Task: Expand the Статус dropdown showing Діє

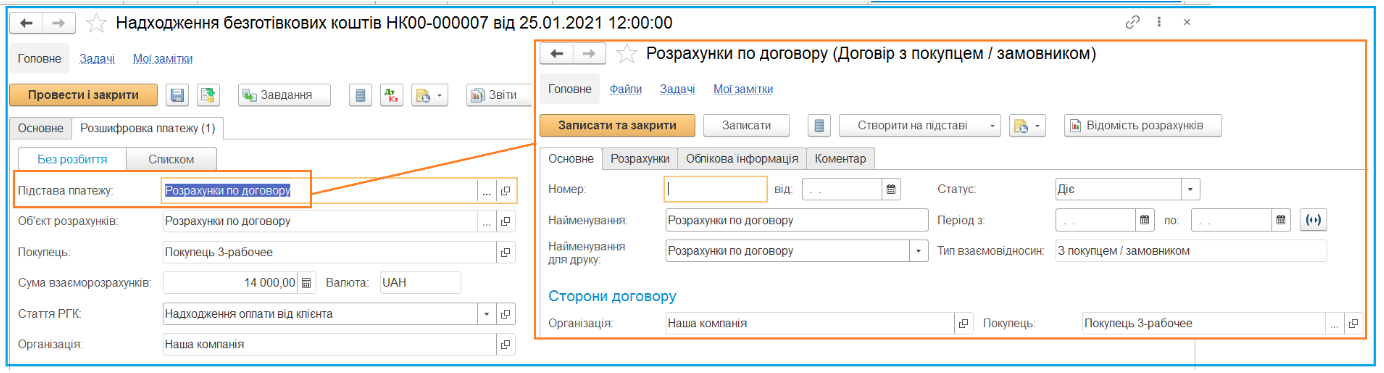Action: [1190, 189]
